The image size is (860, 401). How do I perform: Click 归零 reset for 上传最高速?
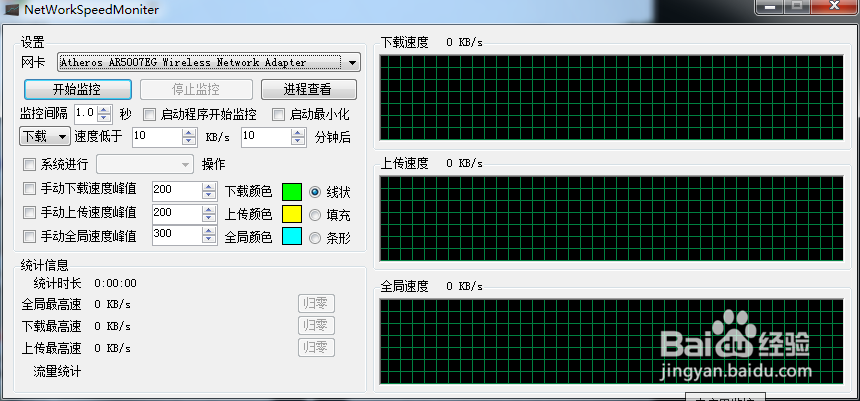pos(316,347)
